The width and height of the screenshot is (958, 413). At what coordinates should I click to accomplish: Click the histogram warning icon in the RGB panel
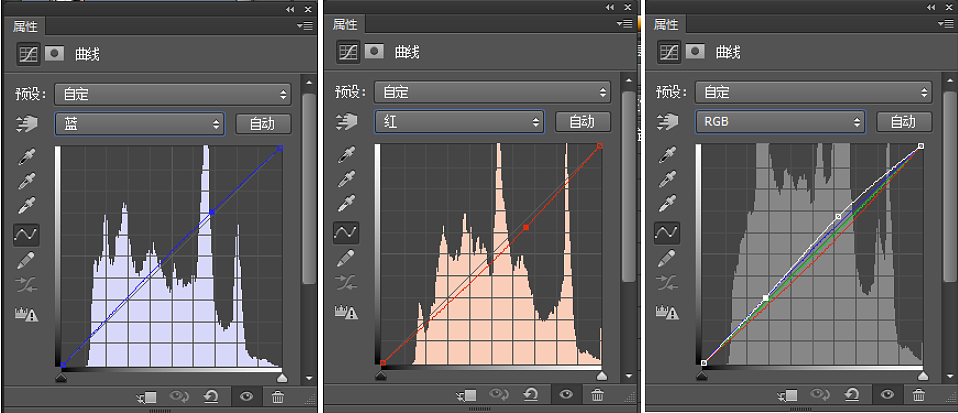tap(667, 313)
